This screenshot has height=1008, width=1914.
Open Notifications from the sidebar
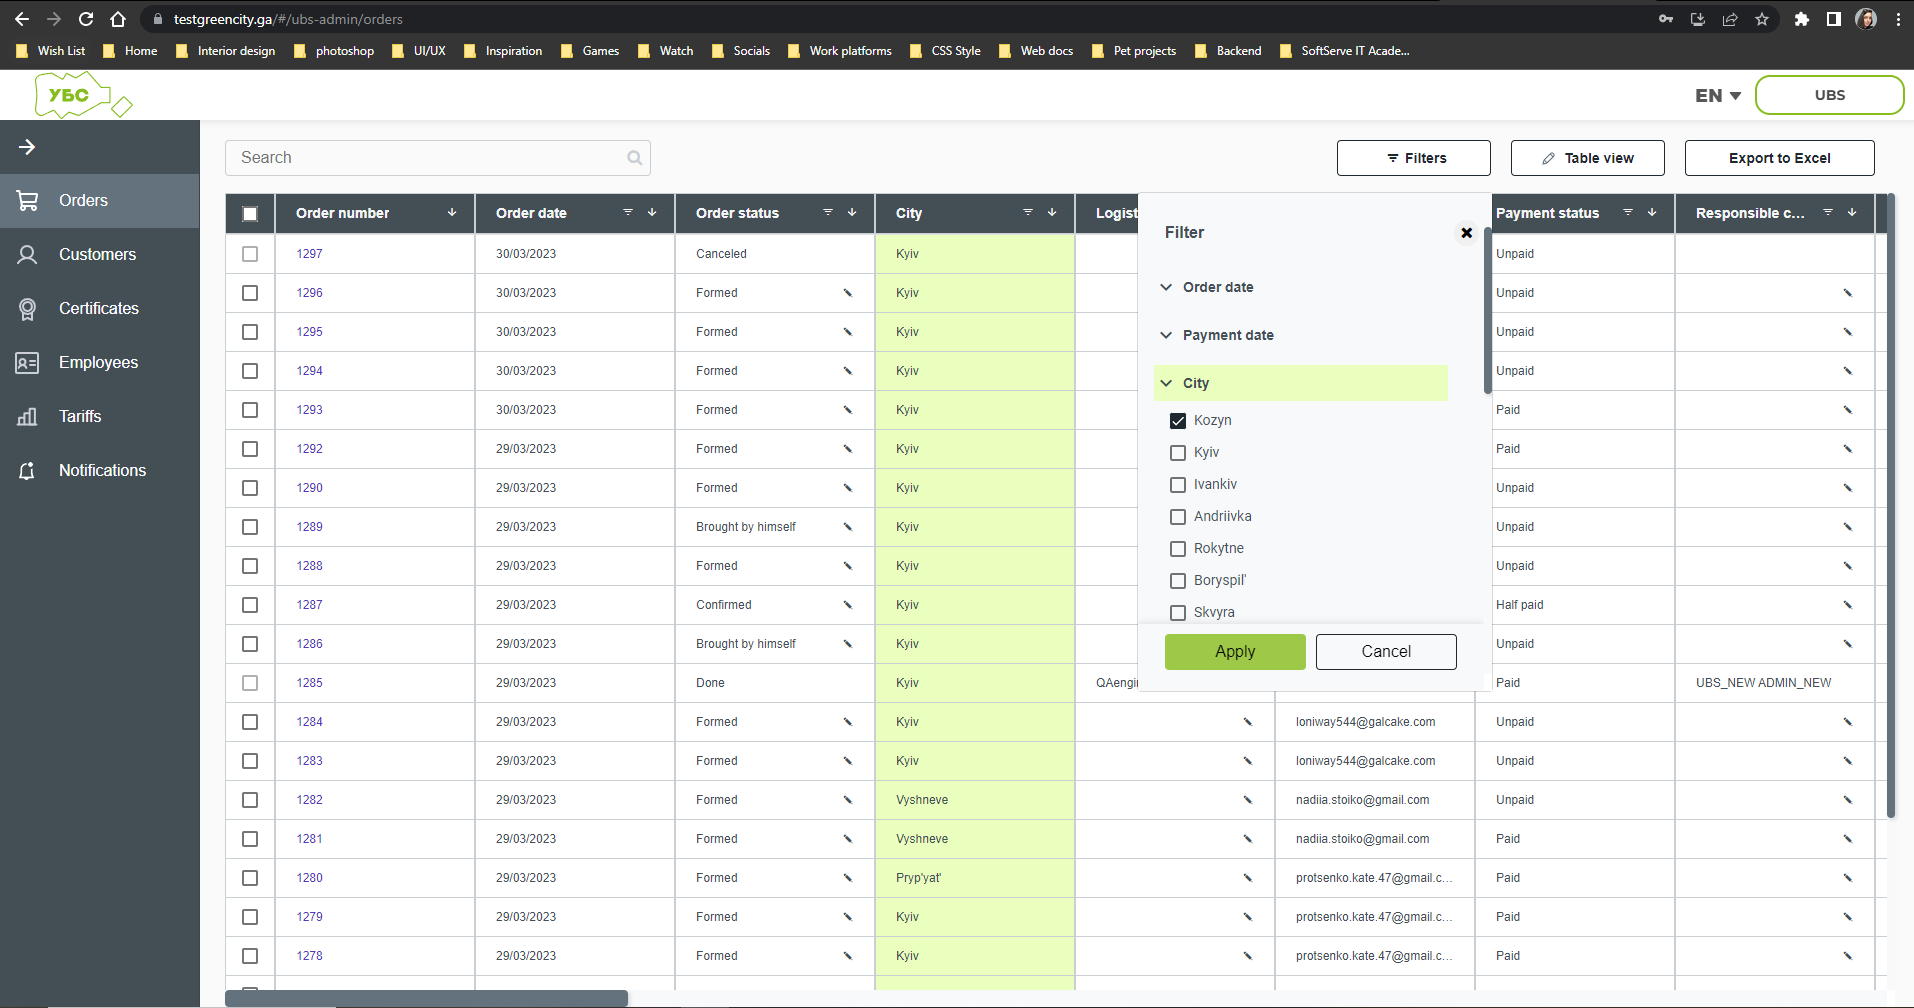click(101, 470)
